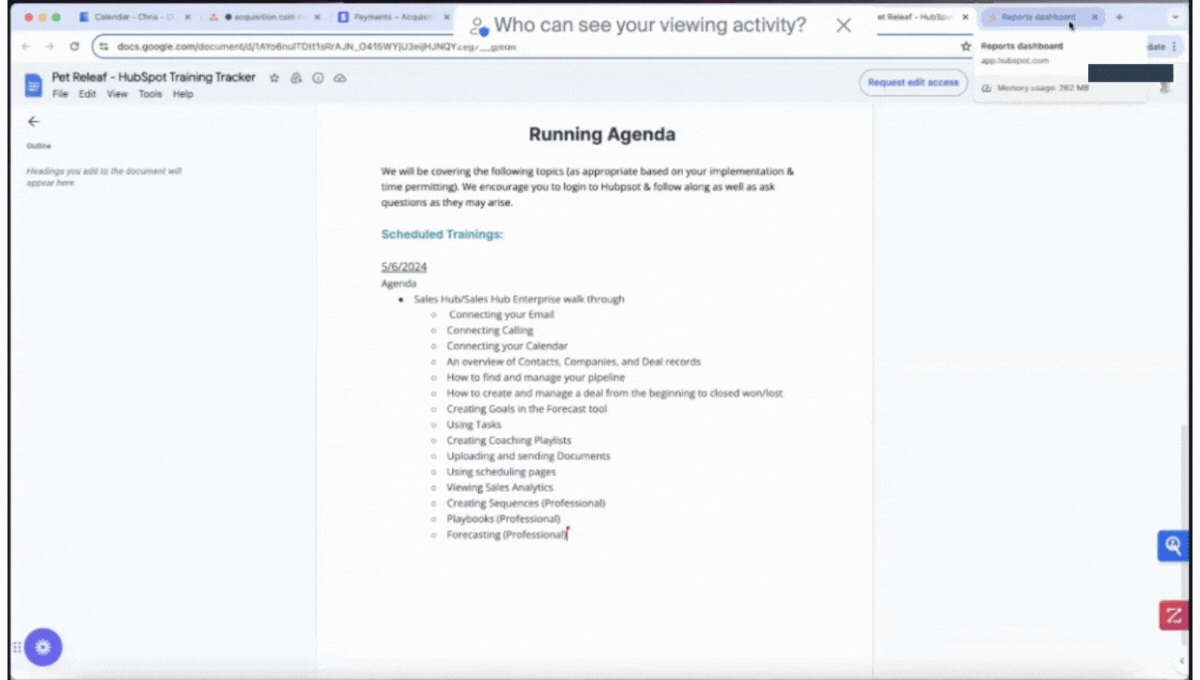Bookmark this page via the address bar star
This screenshot has height=680, width=1200.
(x=965, y=46)
